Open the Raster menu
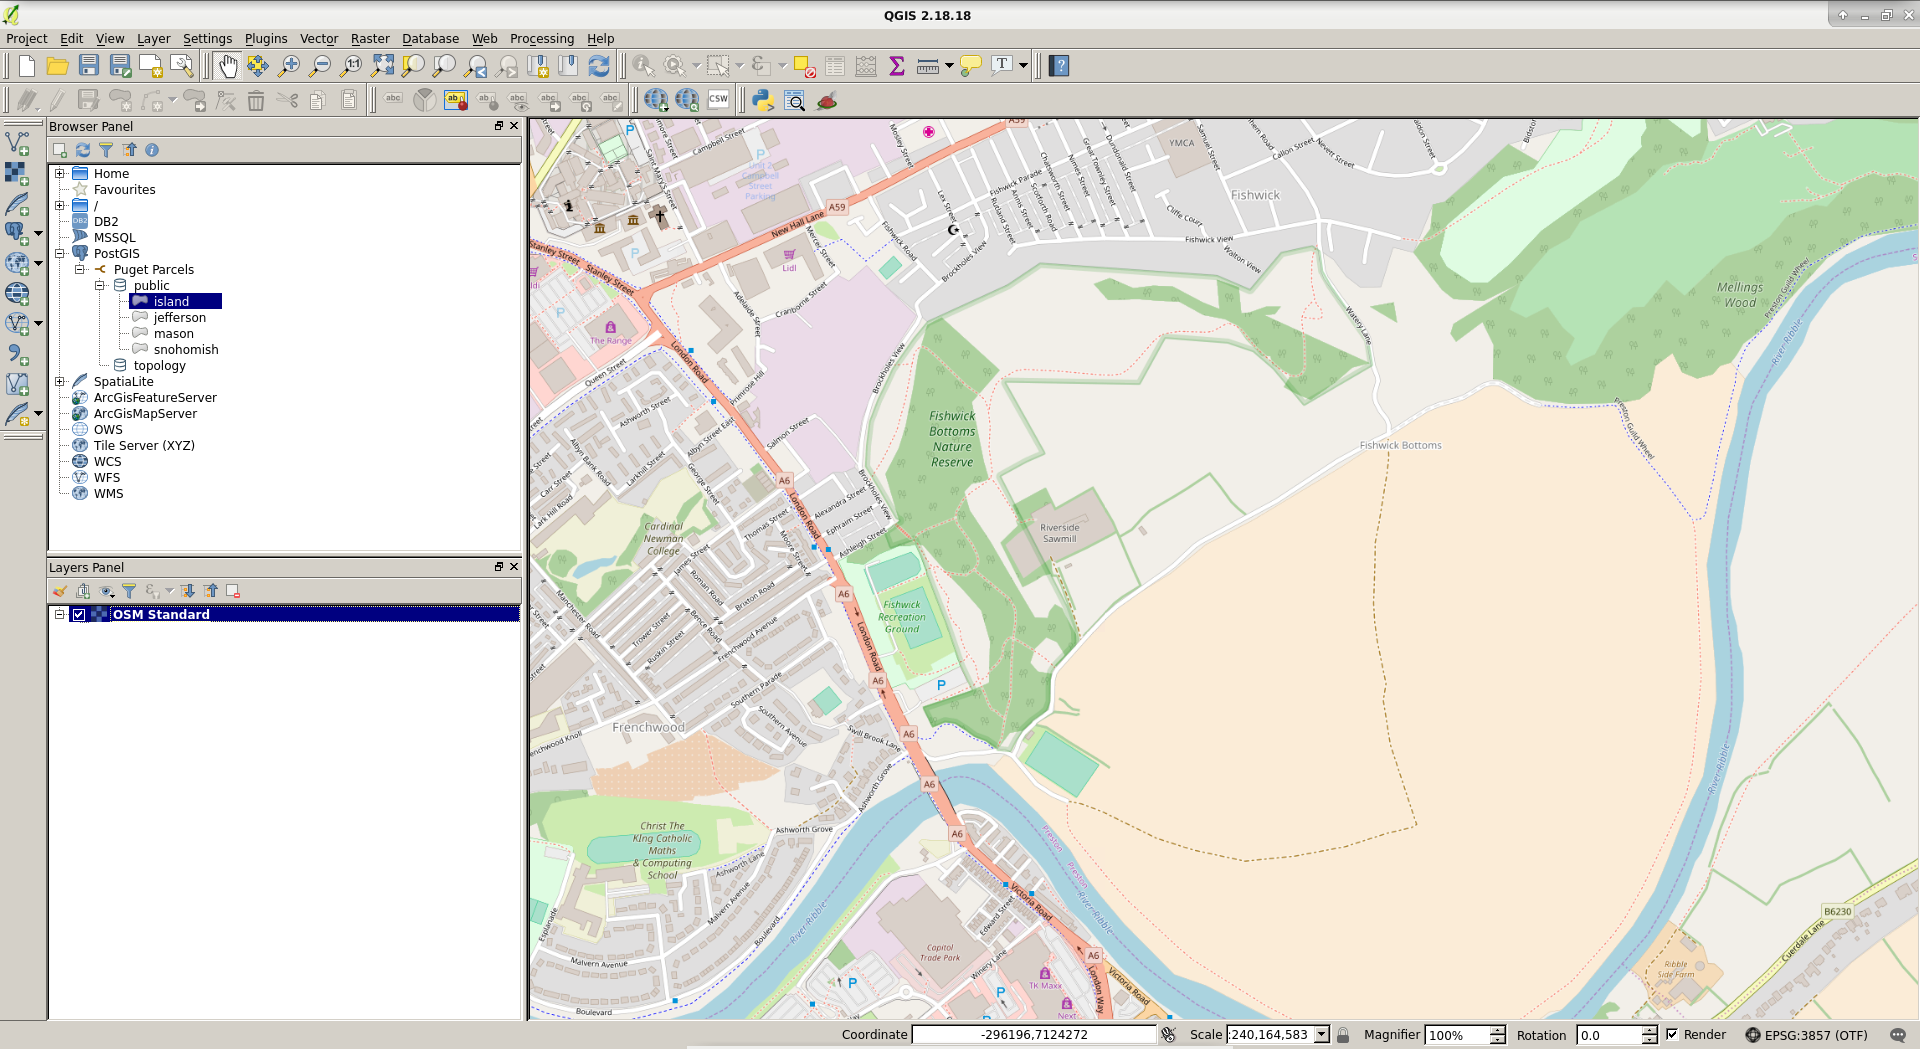The height and width of the screenshot is (1049, 1920). pyautogui.click(x=370, y=39)
